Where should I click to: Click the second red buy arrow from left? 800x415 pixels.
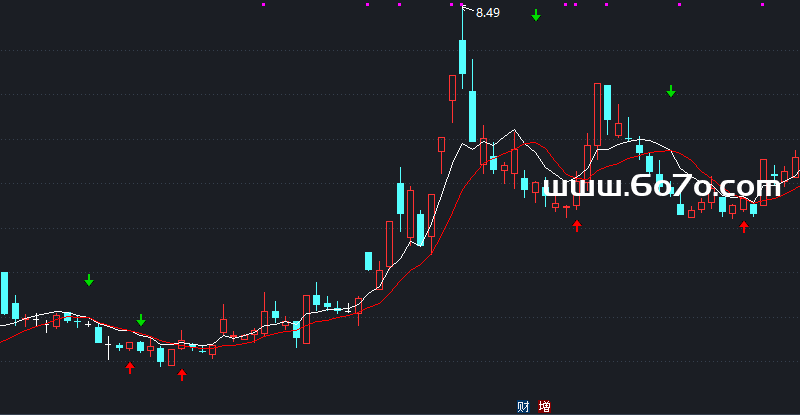(182, 374)
